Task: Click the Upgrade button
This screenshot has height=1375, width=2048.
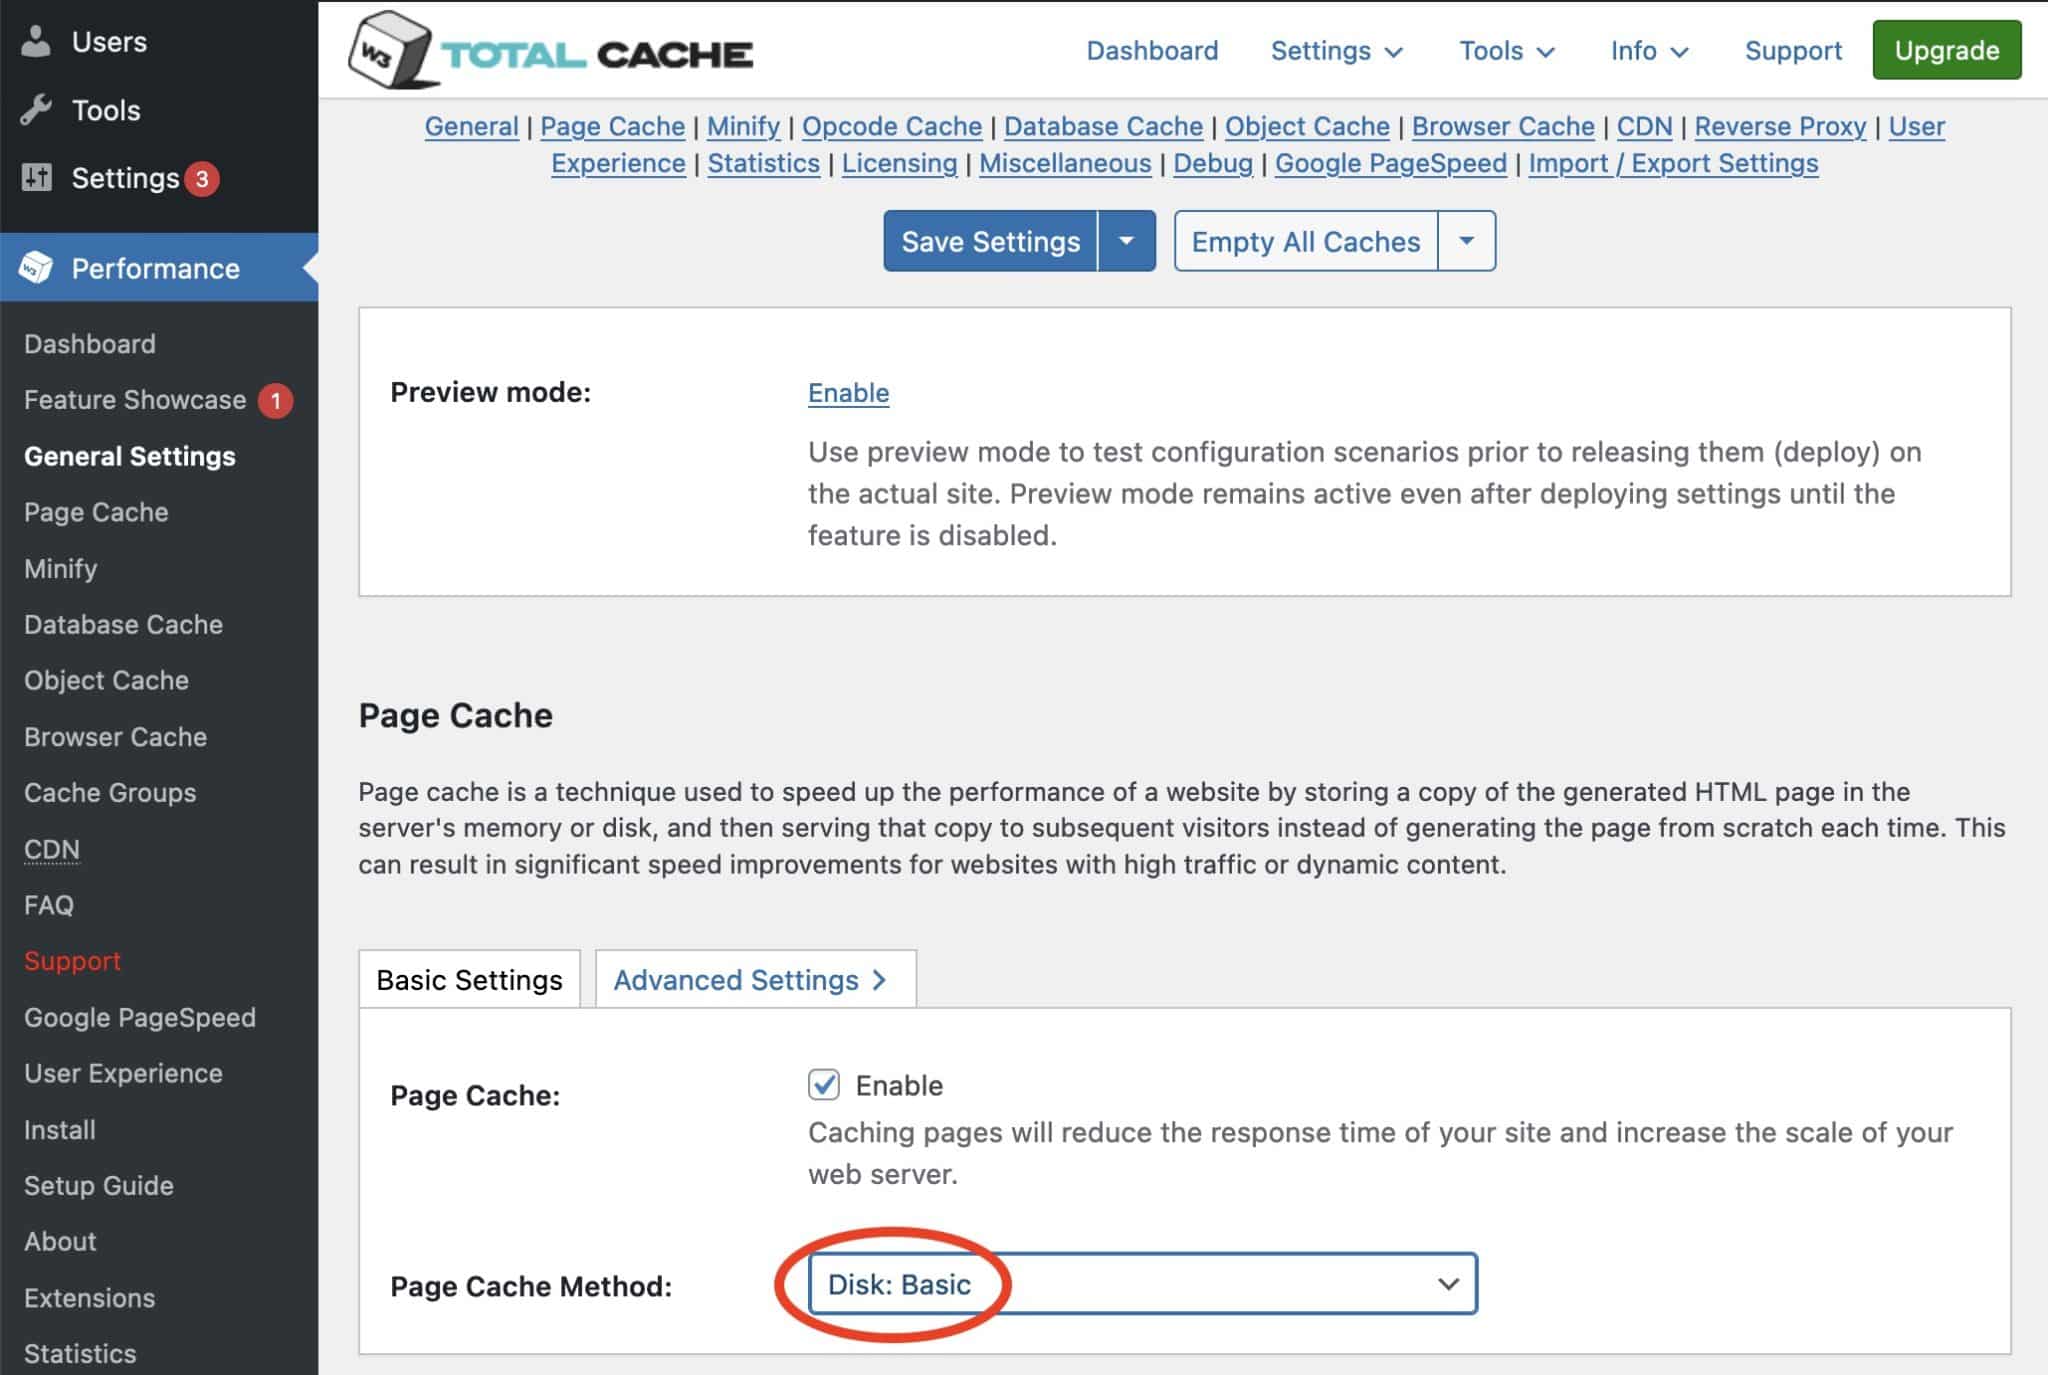Action: [x=1944, y=50]
